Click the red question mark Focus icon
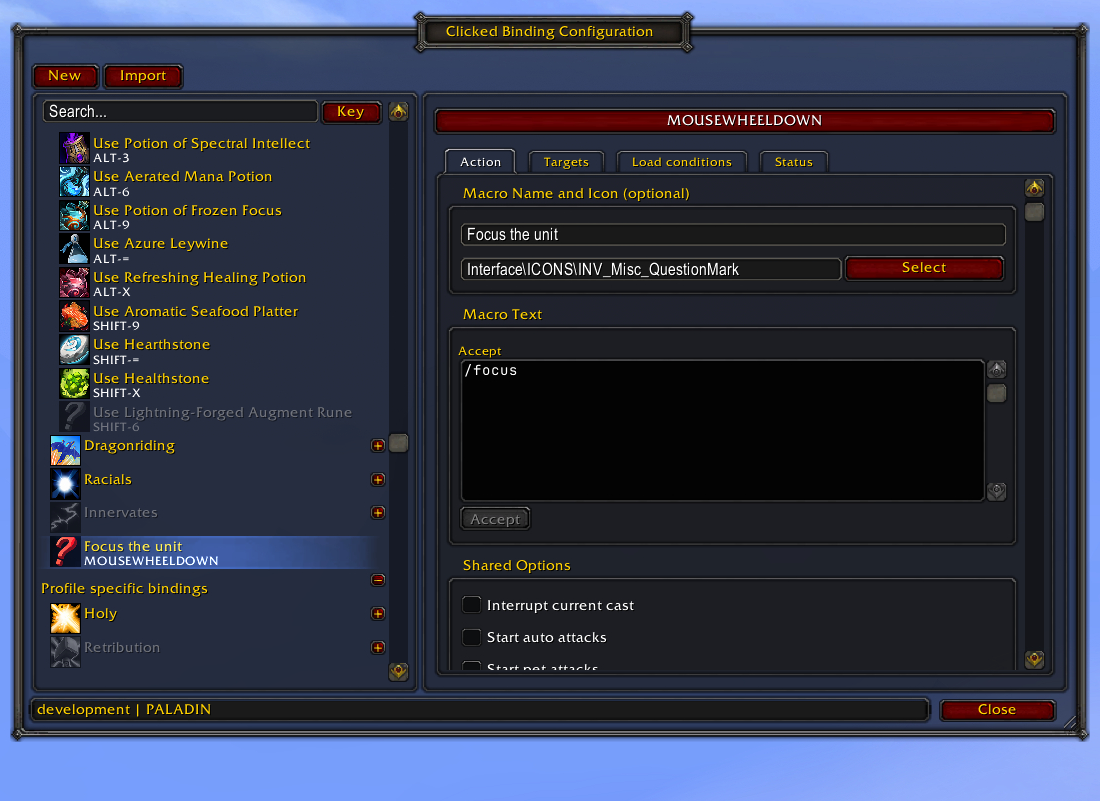 [65, 551]
